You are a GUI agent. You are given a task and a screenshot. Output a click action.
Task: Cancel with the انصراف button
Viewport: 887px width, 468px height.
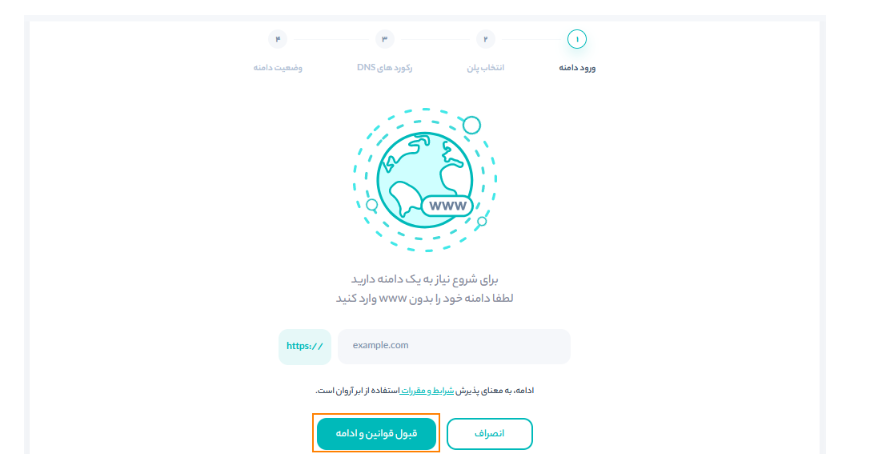(489, 433)
